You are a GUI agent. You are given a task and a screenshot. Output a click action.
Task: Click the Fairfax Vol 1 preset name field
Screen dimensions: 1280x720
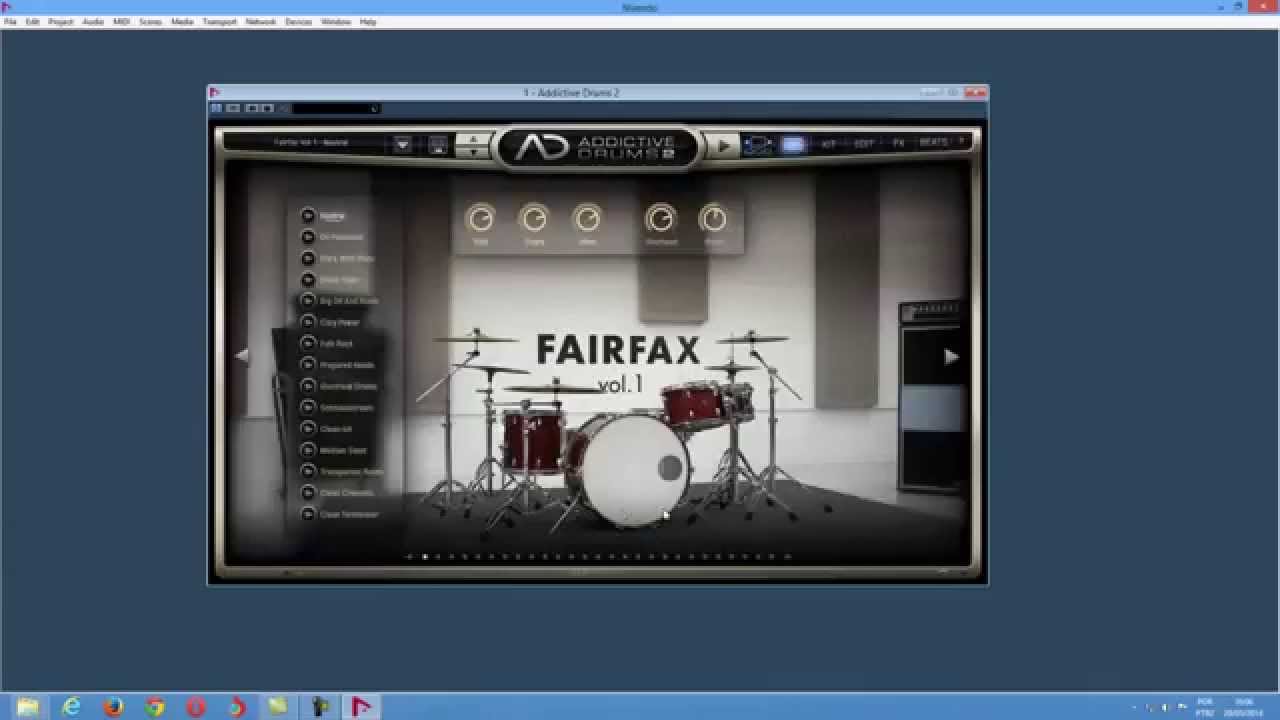pyautogui.click(x=309, y=143)
